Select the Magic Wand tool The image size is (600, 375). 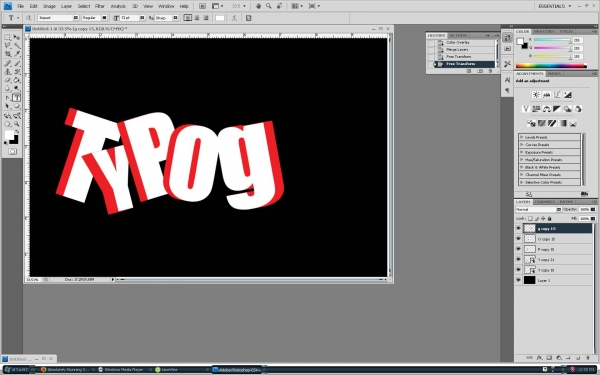(x=16, y=46)
